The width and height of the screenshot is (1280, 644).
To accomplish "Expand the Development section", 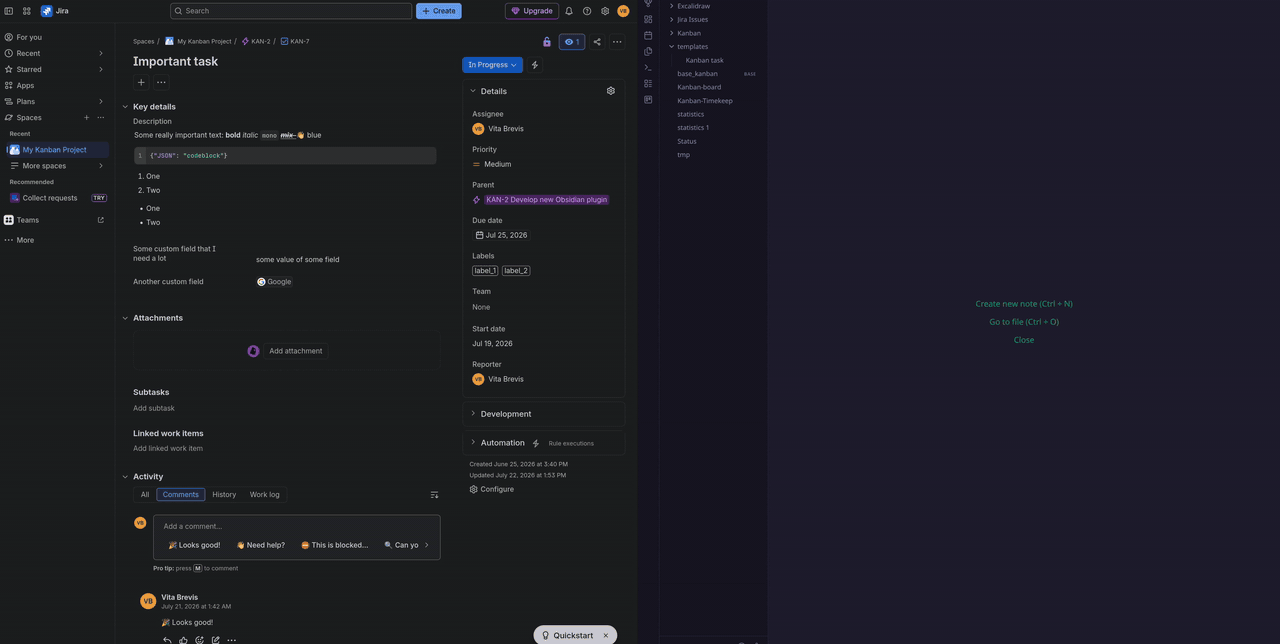I will point(473,414).
